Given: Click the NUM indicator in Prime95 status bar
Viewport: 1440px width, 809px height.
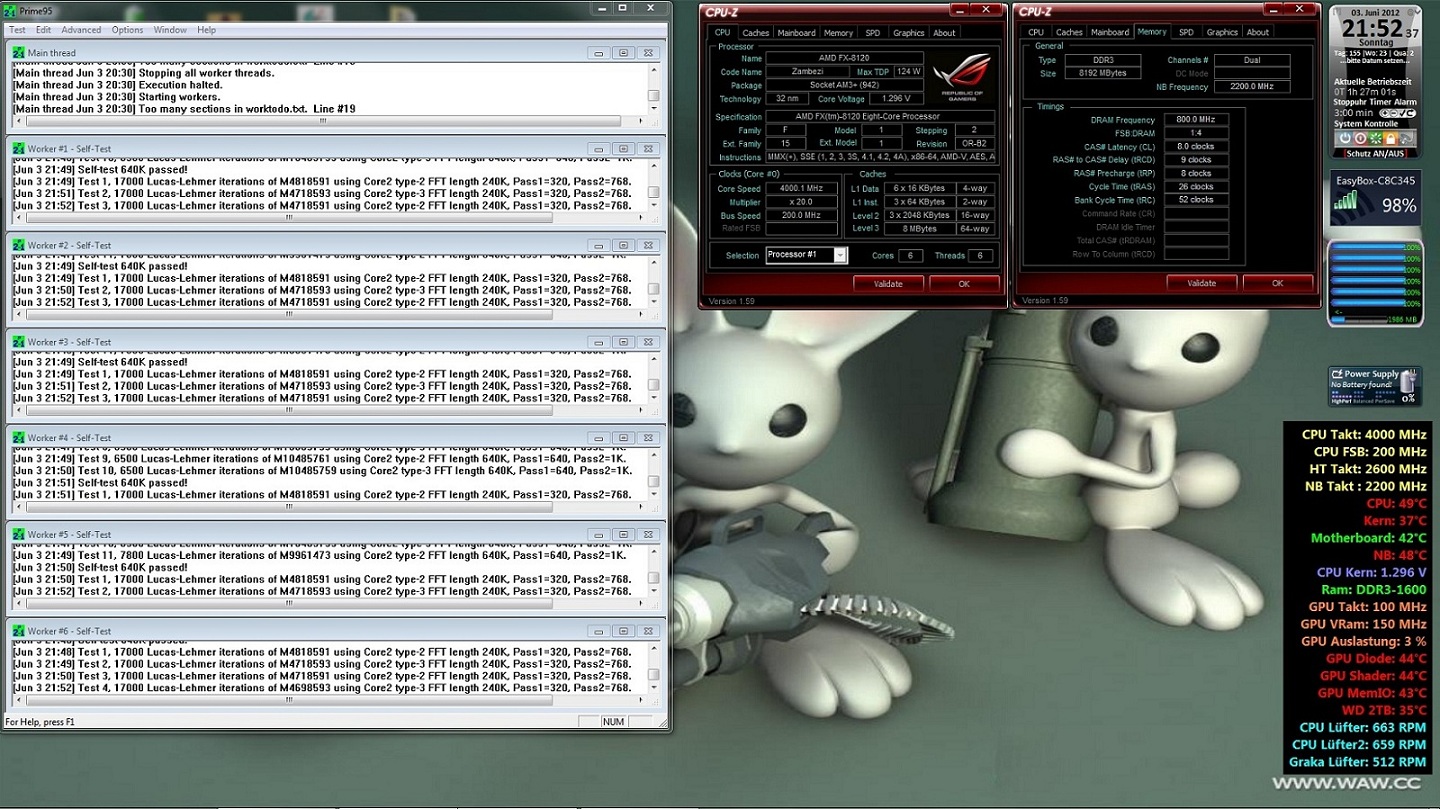Looking at the screenshot, I should (x=613, y=722).
